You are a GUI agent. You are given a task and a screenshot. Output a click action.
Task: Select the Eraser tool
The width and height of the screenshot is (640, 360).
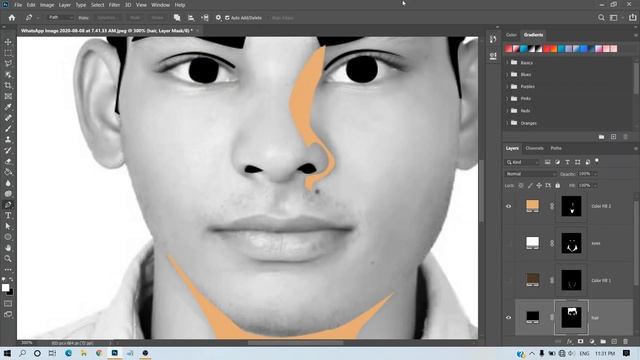click(8, 161)
